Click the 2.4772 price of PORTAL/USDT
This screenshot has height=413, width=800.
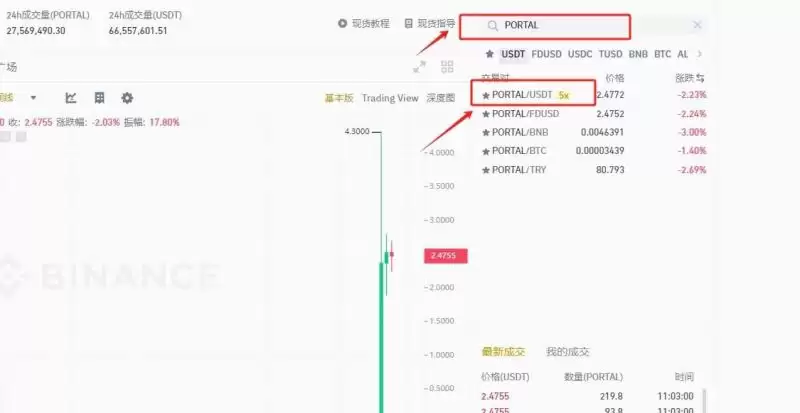[x=610, y=95]
